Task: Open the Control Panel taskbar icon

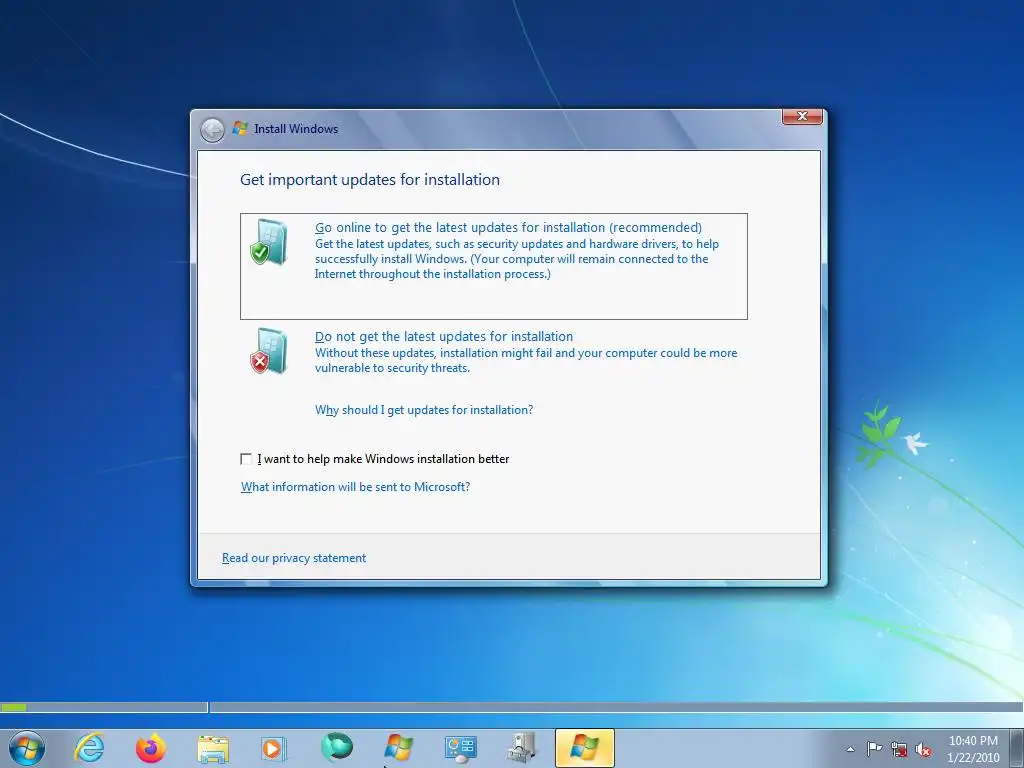Action: click(x=460, y=748)
